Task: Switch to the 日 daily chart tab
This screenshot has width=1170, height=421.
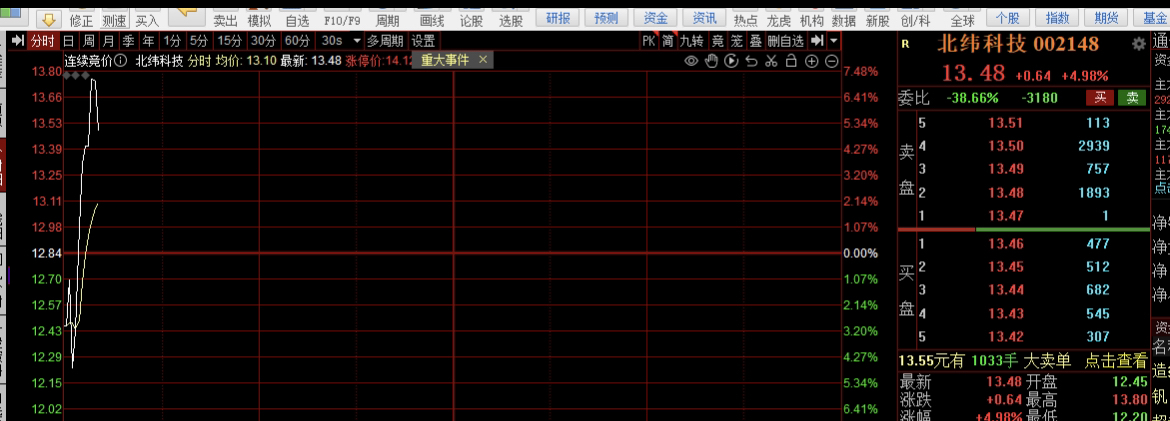Action: (69, 41)
